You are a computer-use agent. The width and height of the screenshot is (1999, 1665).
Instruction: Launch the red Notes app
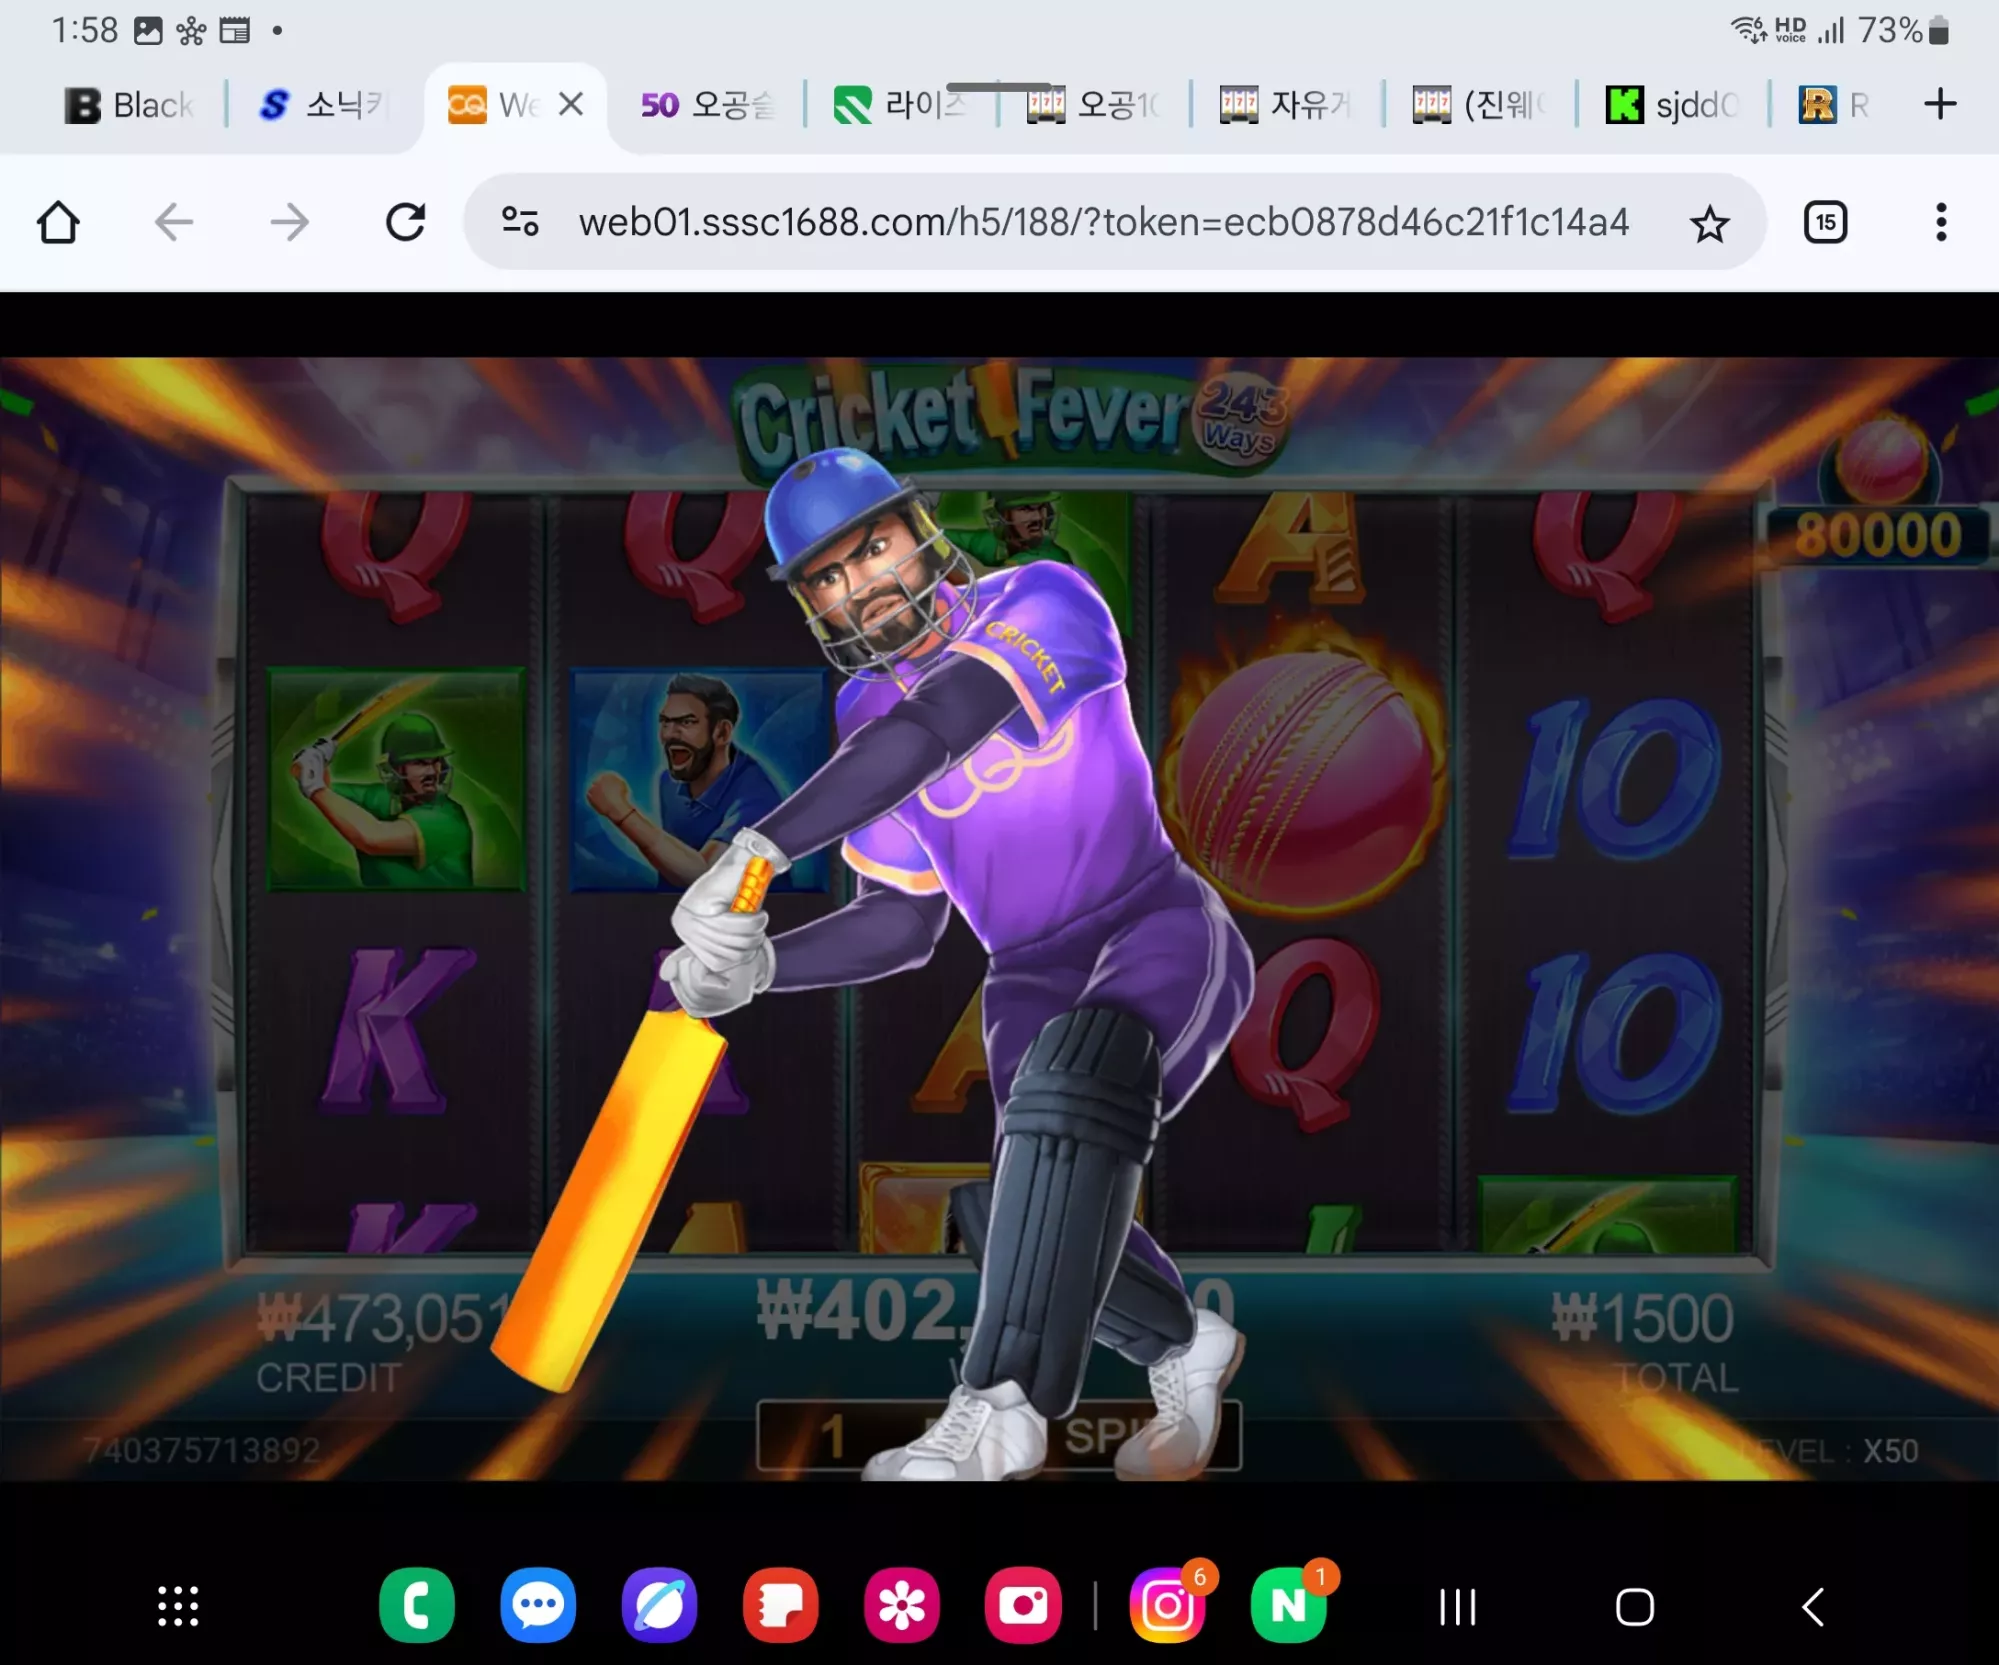781,1606
